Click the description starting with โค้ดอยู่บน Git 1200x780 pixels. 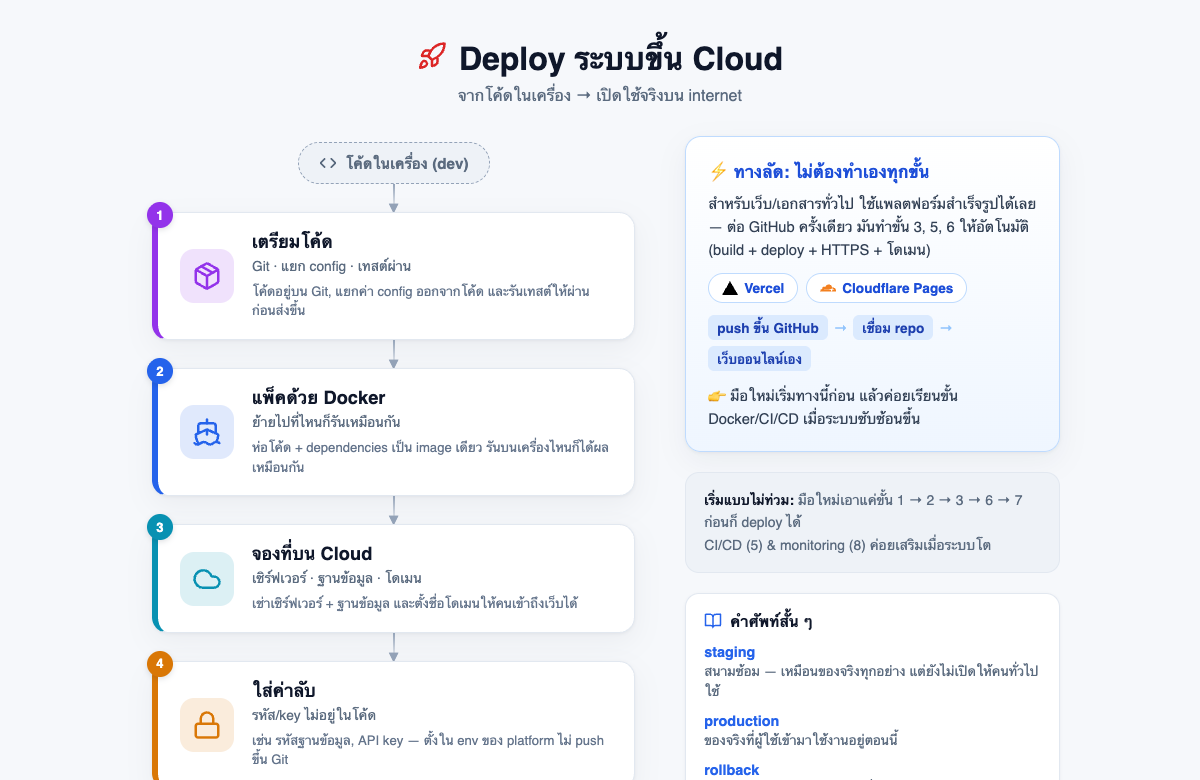420,301
